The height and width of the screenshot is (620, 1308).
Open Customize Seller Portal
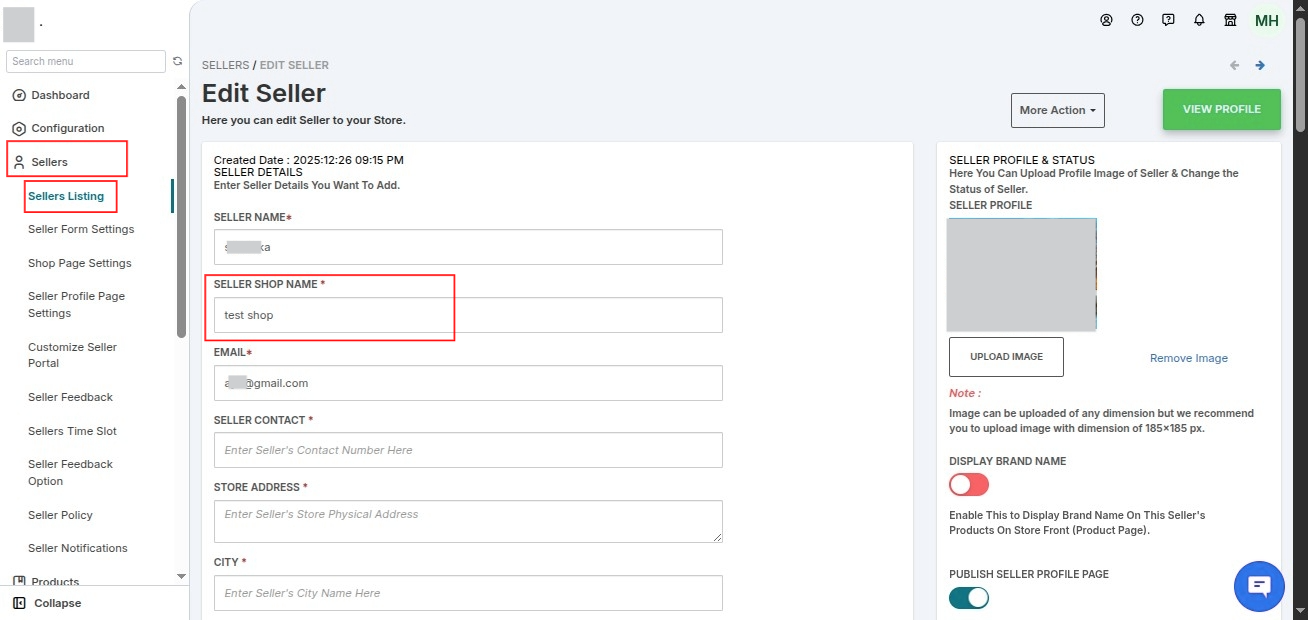[x=73, y=355]
